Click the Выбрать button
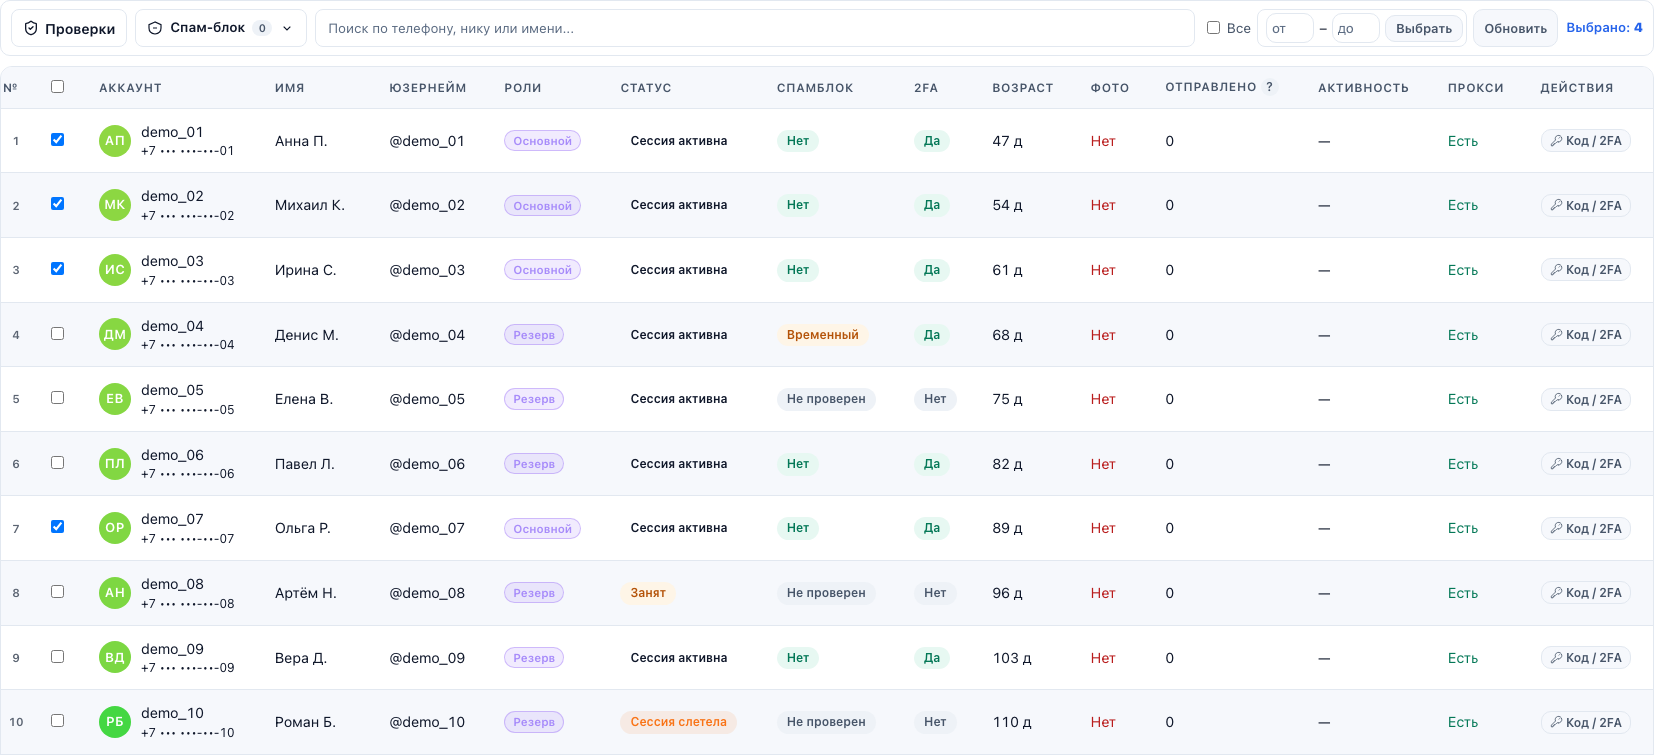1654x755 pixels. tap(1424, 28)
